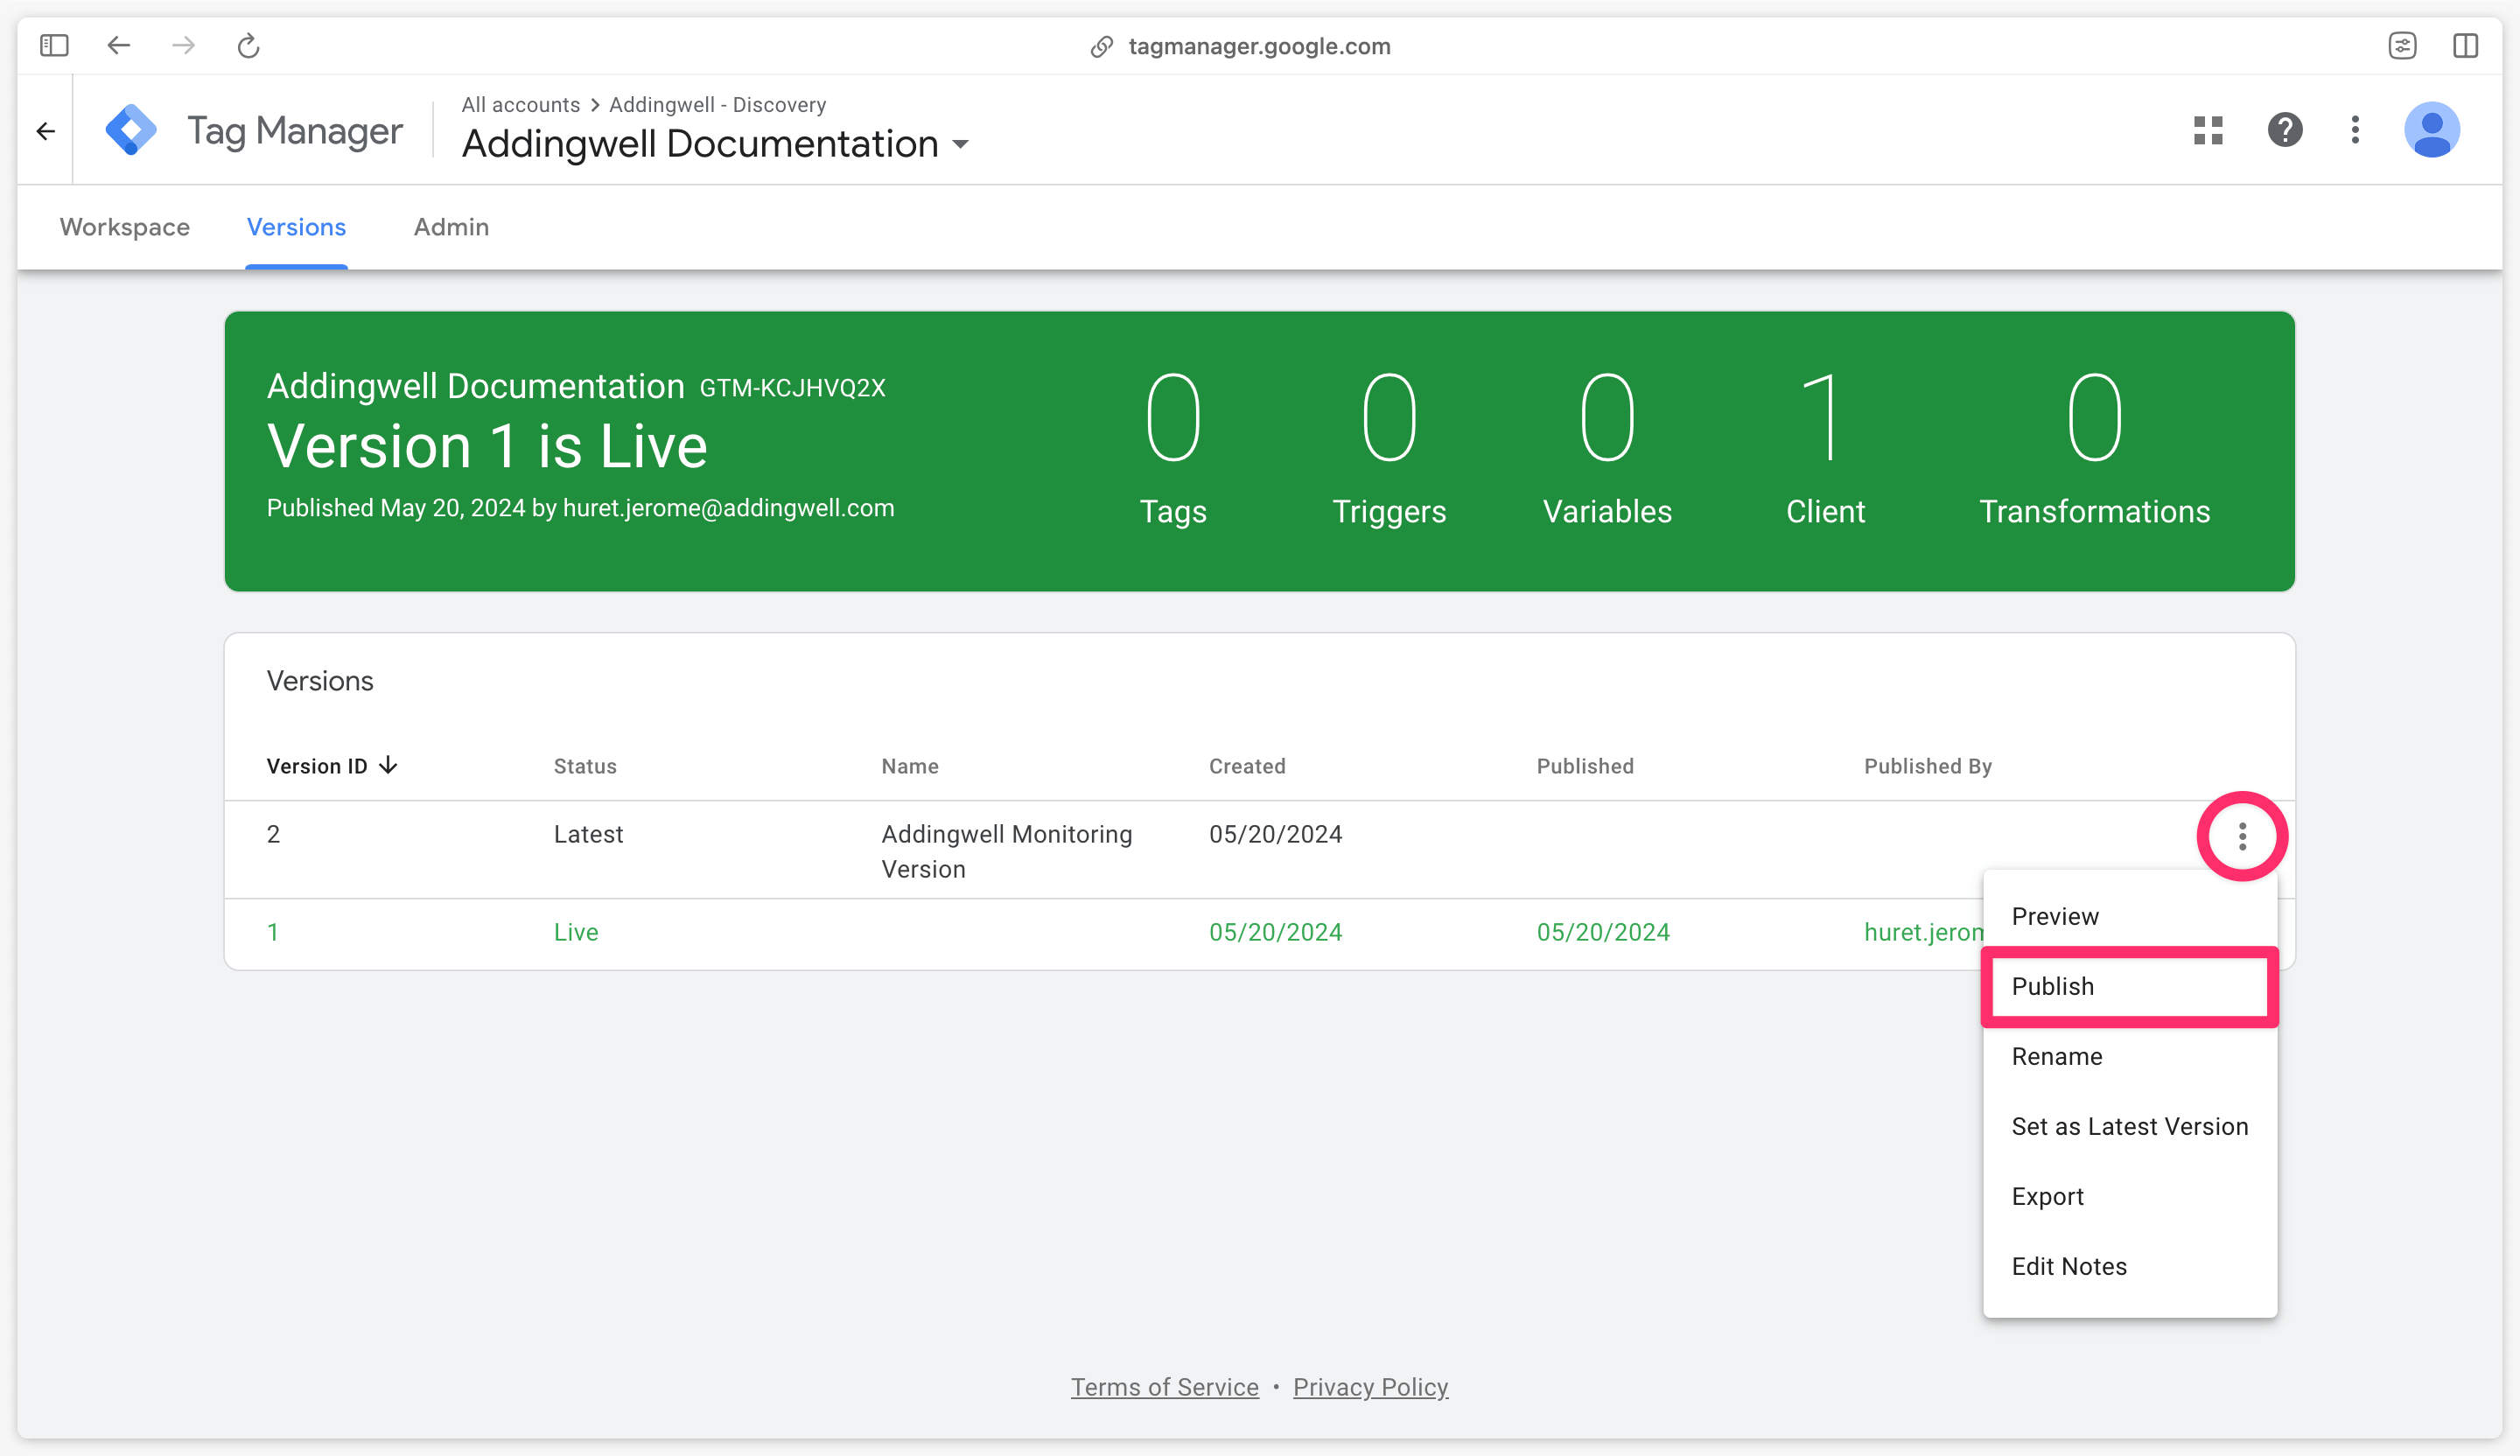Open the Google apps grid icon
2520x1456 pixels.
pyautogui.click(x=2208, y=130)
